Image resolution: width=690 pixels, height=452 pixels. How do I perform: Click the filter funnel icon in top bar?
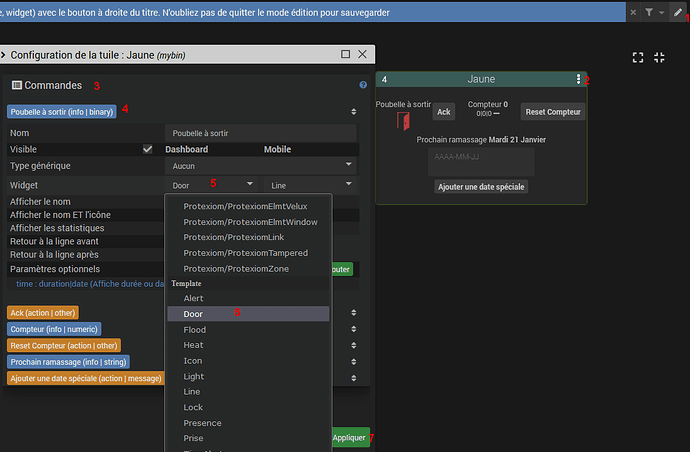[x=649, y=12]
